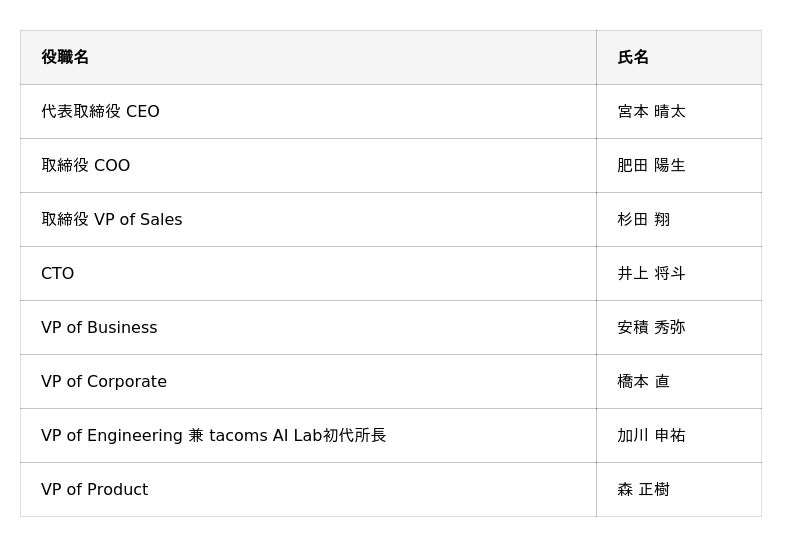Click the name 井上 将斗

[651, 274]
